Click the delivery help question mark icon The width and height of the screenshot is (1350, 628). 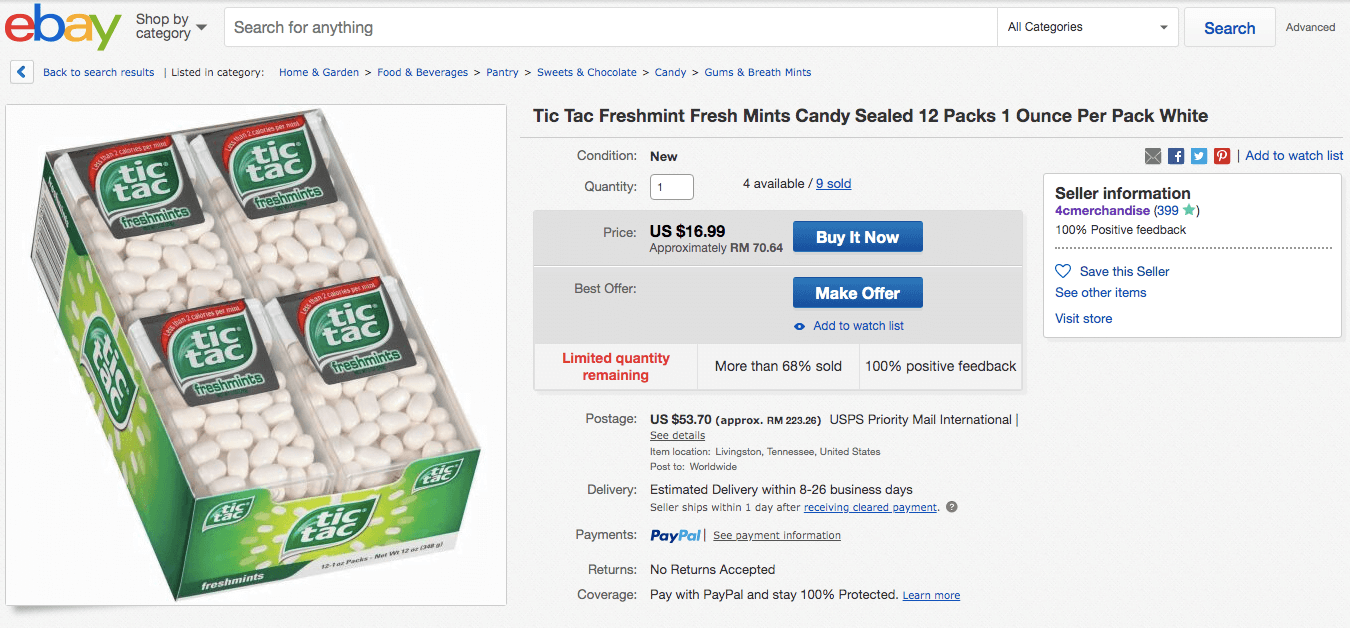(952, 507)
